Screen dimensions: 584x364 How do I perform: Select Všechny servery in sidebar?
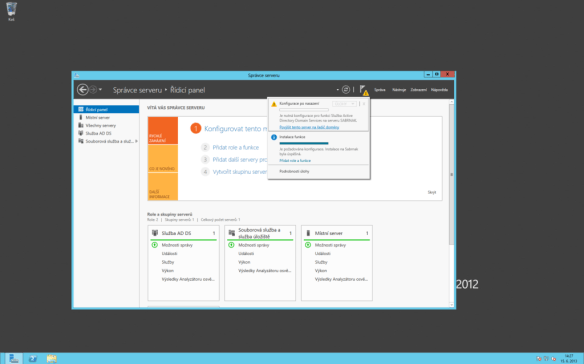[106, 125]
